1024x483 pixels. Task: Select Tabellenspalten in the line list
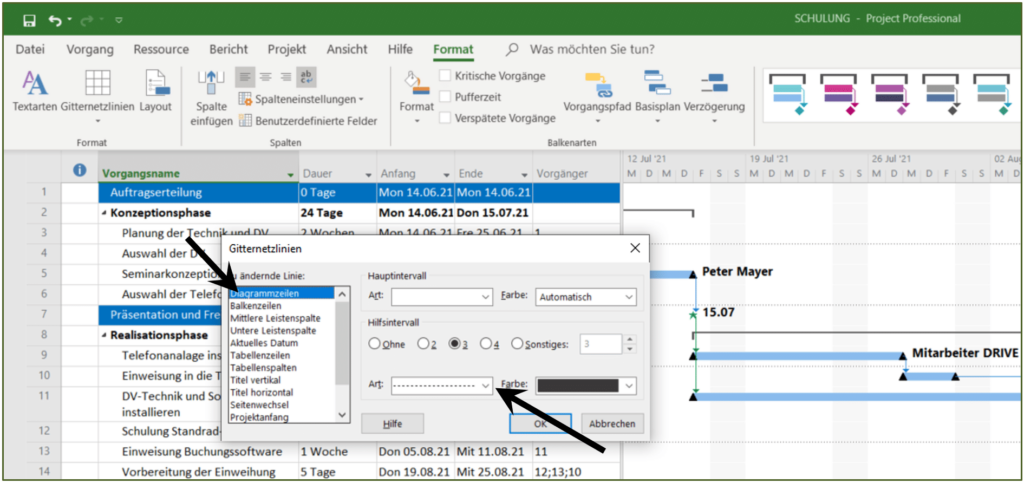pos(263,367)
